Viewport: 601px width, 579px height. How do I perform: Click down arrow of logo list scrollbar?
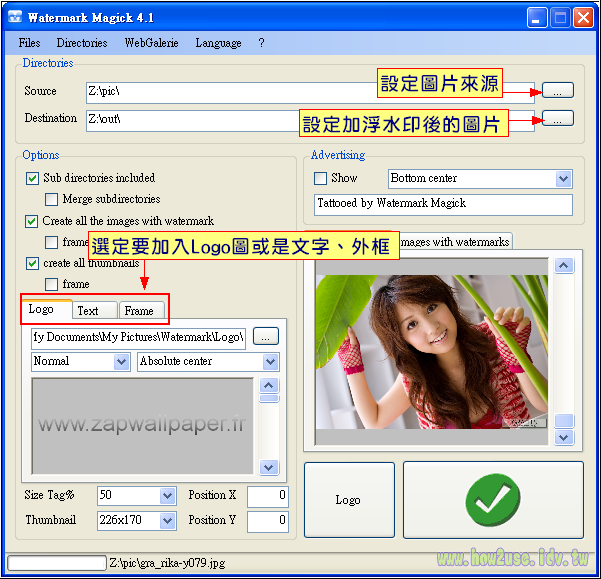pos(269,467)
